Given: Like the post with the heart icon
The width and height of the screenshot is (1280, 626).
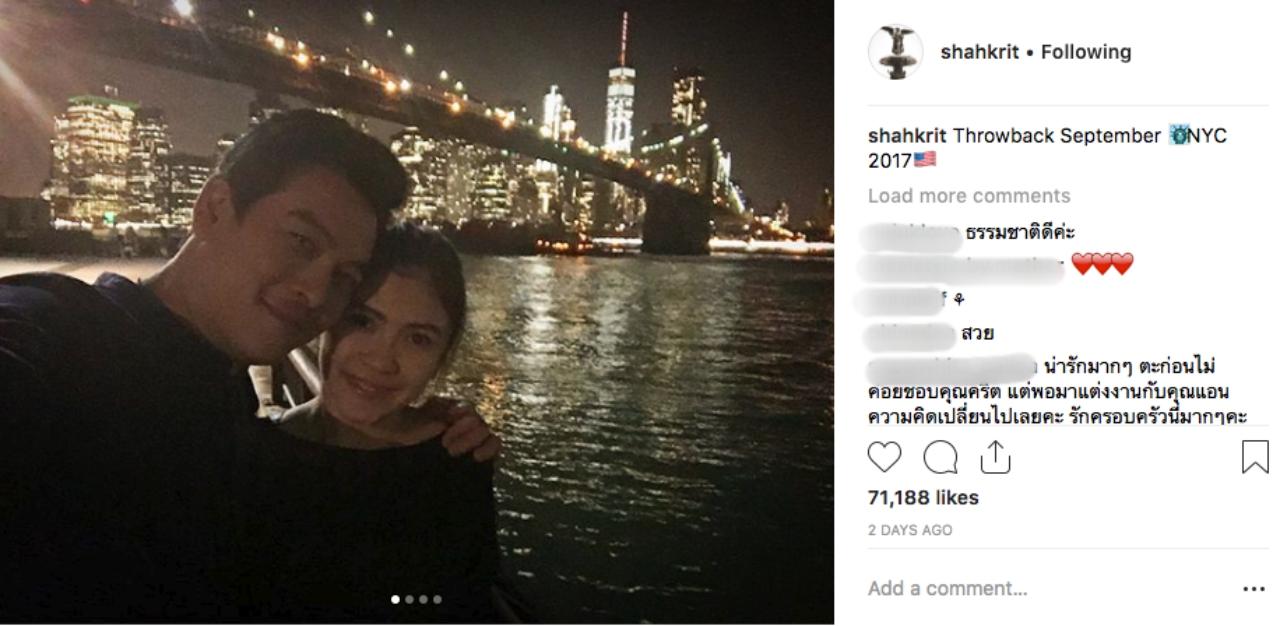Looking at the screenshot, I should [x=884, y=457].
